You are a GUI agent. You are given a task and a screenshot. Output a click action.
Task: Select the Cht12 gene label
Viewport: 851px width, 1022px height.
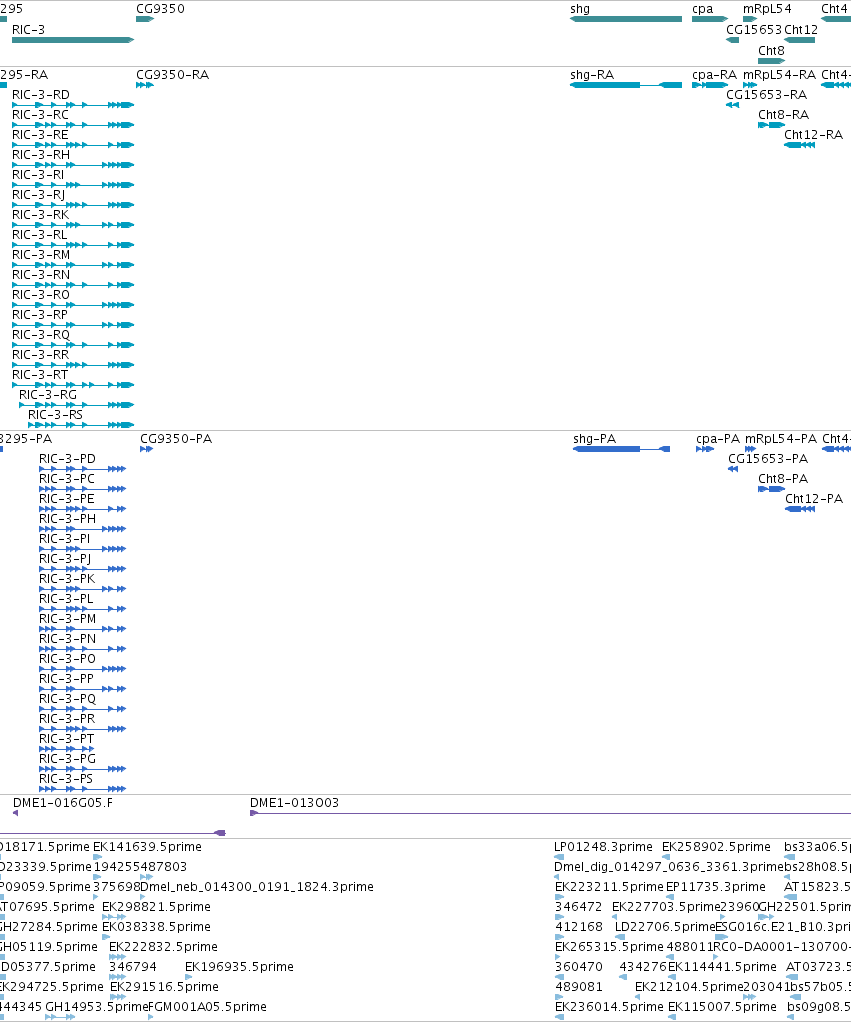(x=801, y=29)
